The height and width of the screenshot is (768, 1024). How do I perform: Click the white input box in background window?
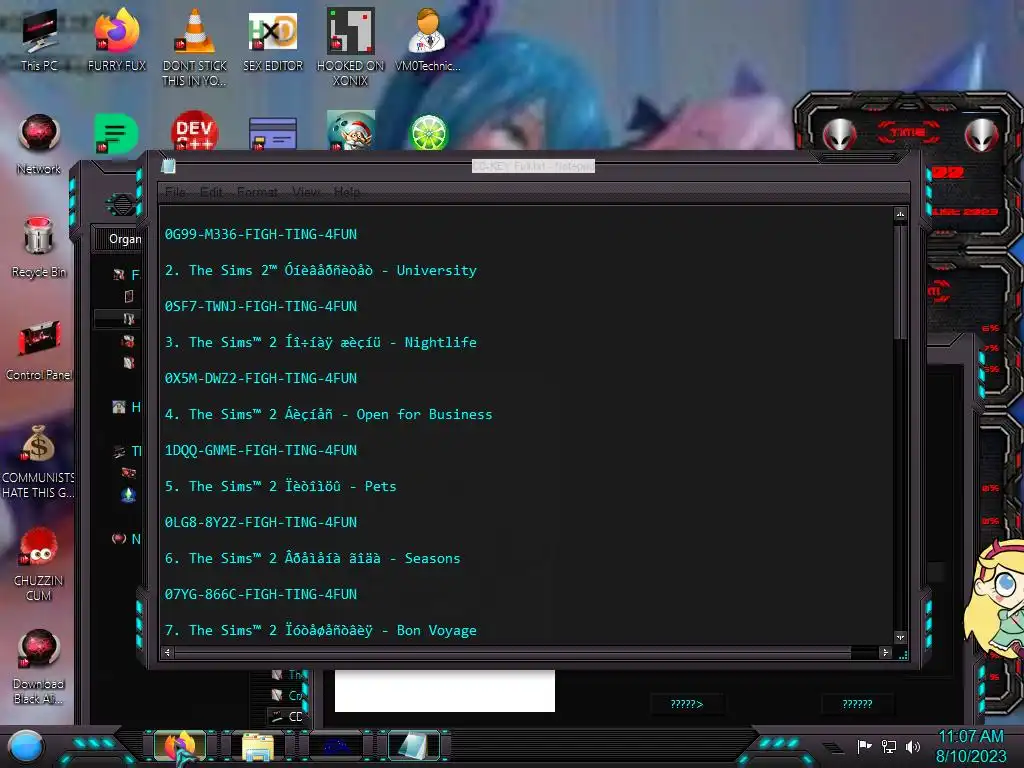(445, 691)
